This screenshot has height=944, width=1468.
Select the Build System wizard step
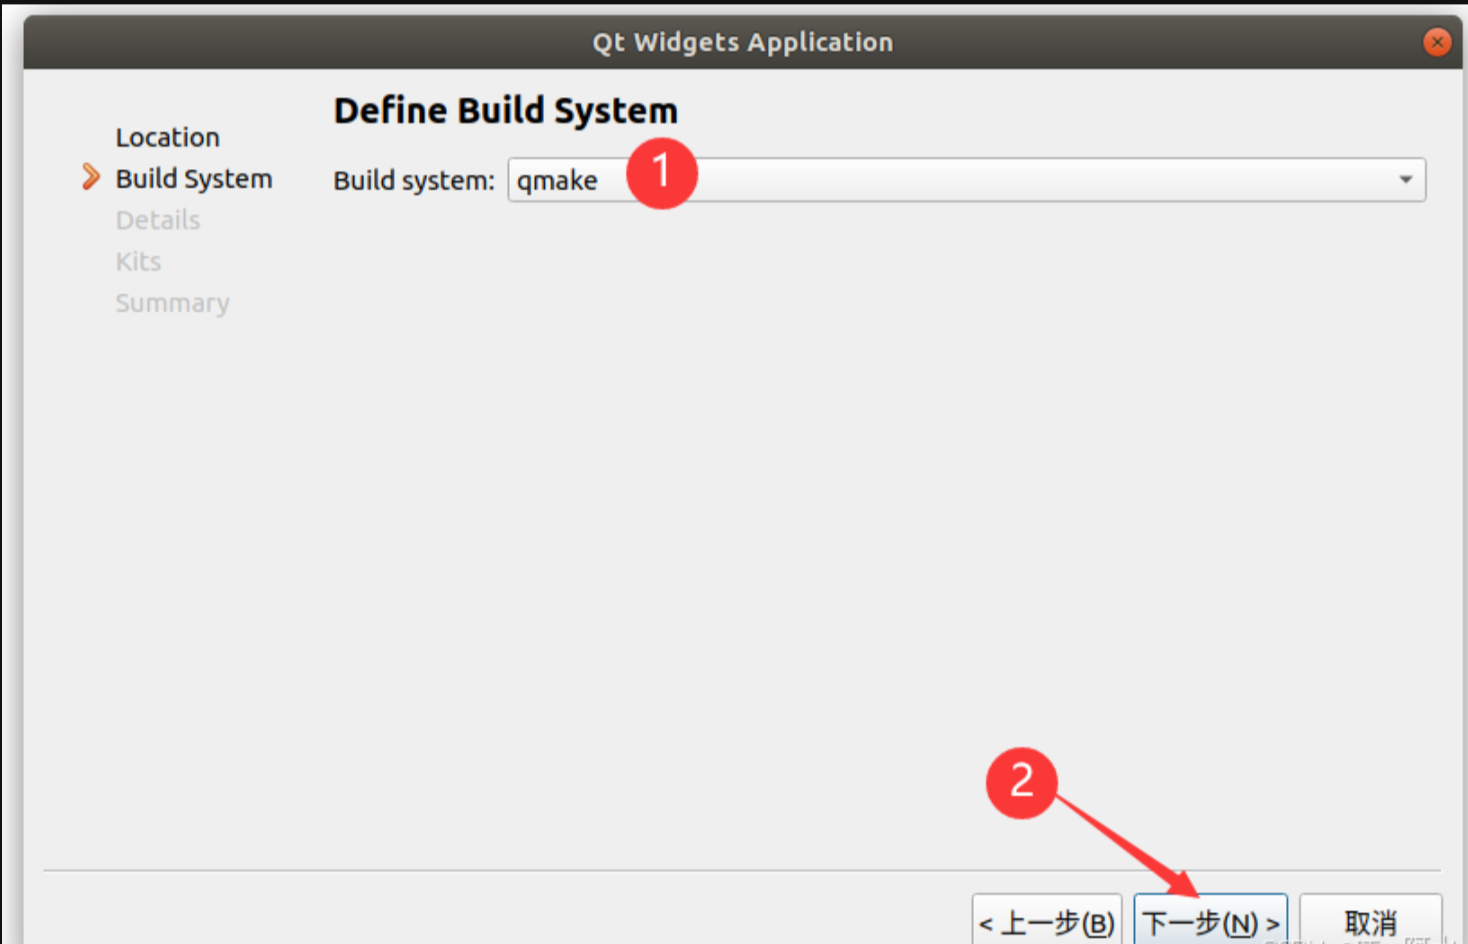pos(194,179)
